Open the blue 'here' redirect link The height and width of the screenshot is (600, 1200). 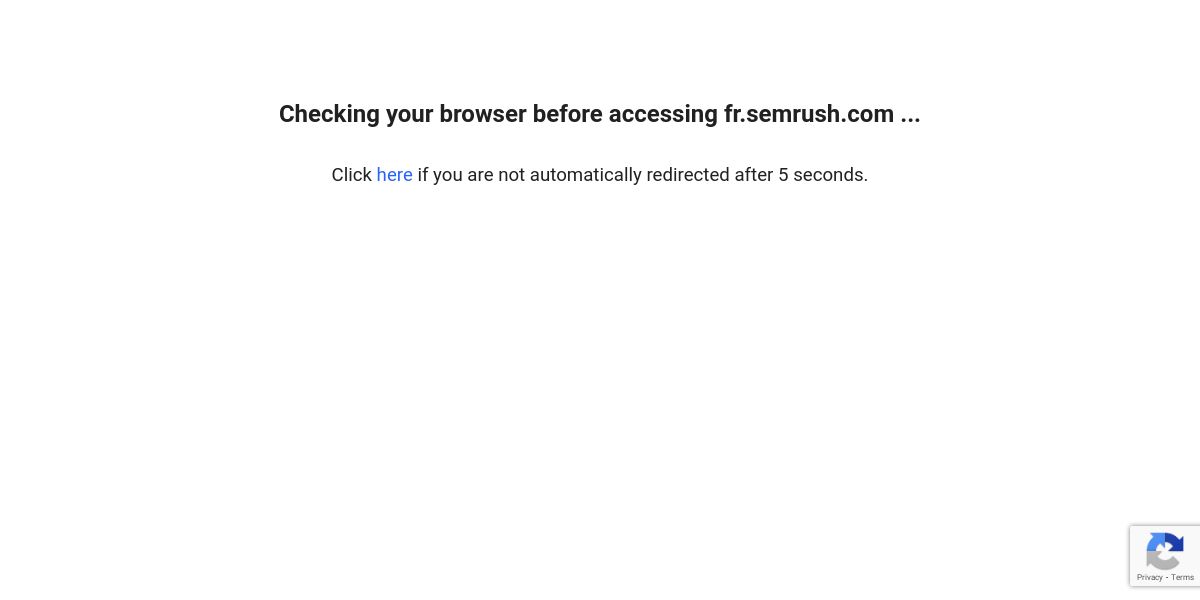point(394,174)
